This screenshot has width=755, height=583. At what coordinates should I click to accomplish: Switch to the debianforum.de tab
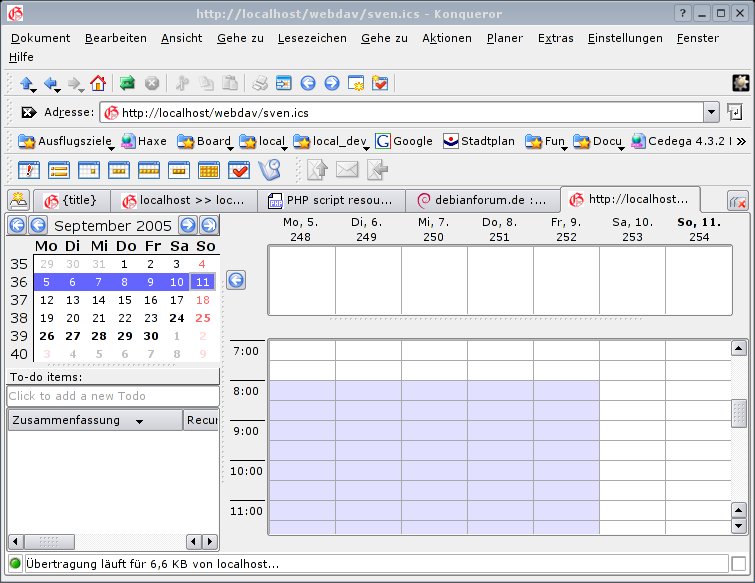click(x=482, y=200)
